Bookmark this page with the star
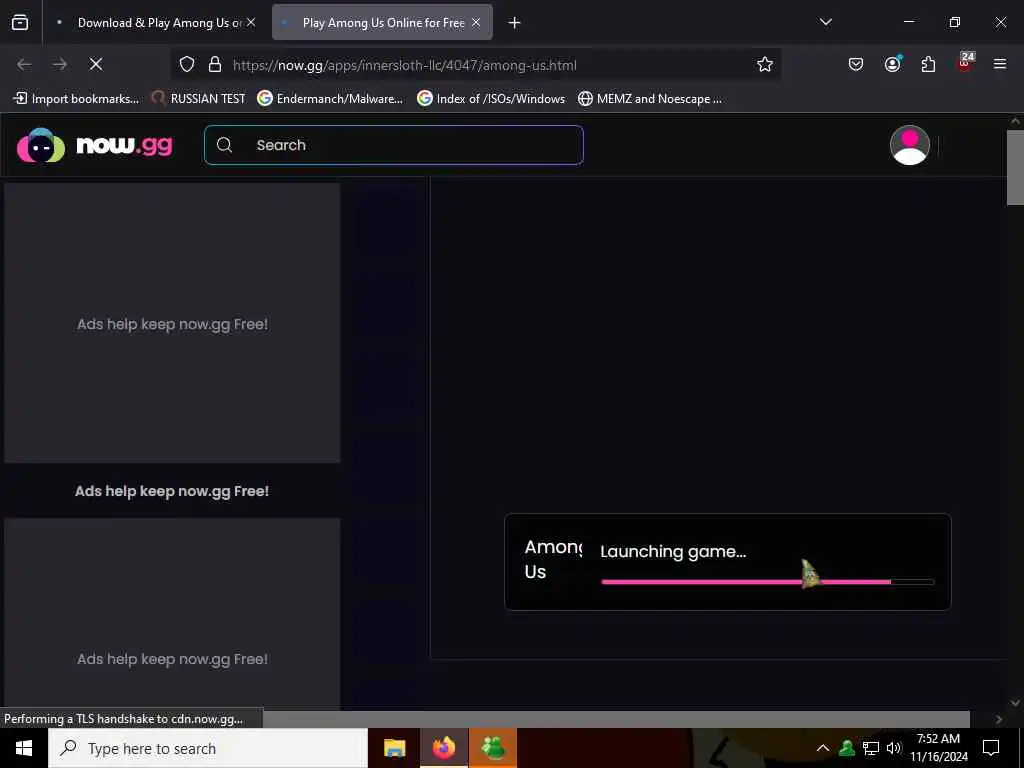 pyautogui.click(x=765, y=64)
